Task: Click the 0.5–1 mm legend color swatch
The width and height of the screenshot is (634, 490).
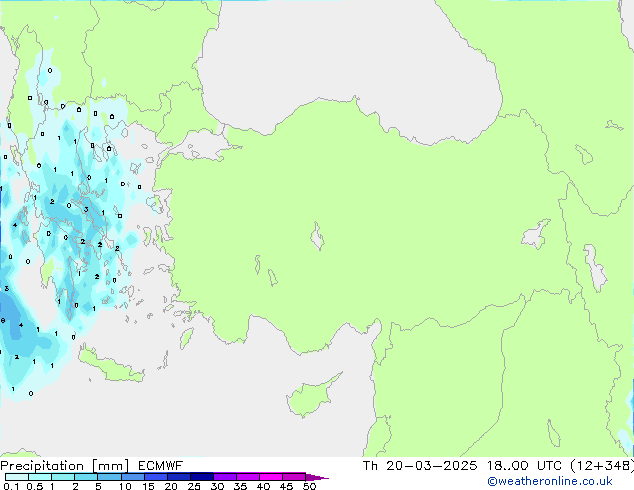Action: pos(40,477)
